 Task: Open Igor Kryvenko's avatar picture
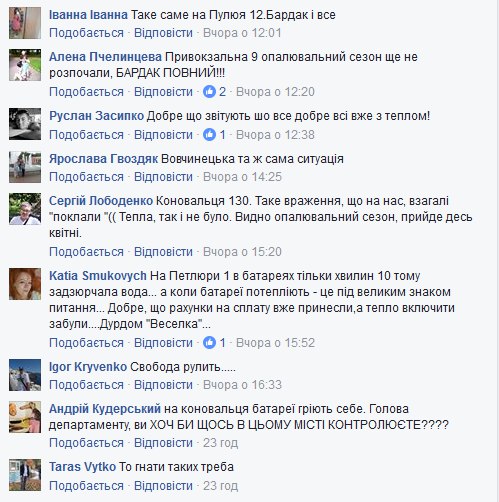pyautogui.click(x=25, y=375)
